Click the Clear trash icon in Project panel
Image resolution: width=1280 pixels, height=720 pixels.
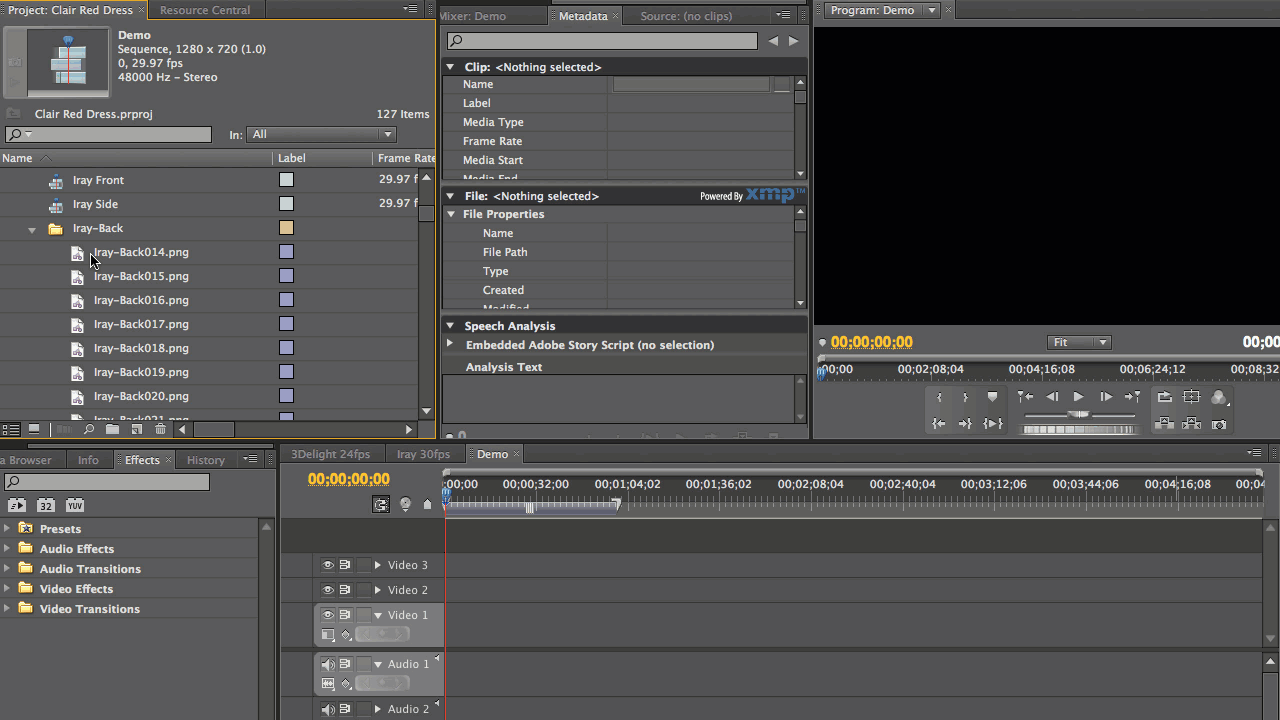[160, 429]
